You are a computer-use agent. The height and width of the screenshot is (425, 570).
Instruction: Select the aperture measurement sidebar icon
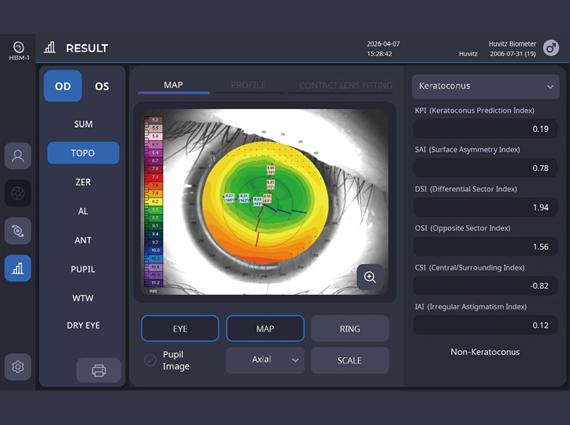coord(18,193)
